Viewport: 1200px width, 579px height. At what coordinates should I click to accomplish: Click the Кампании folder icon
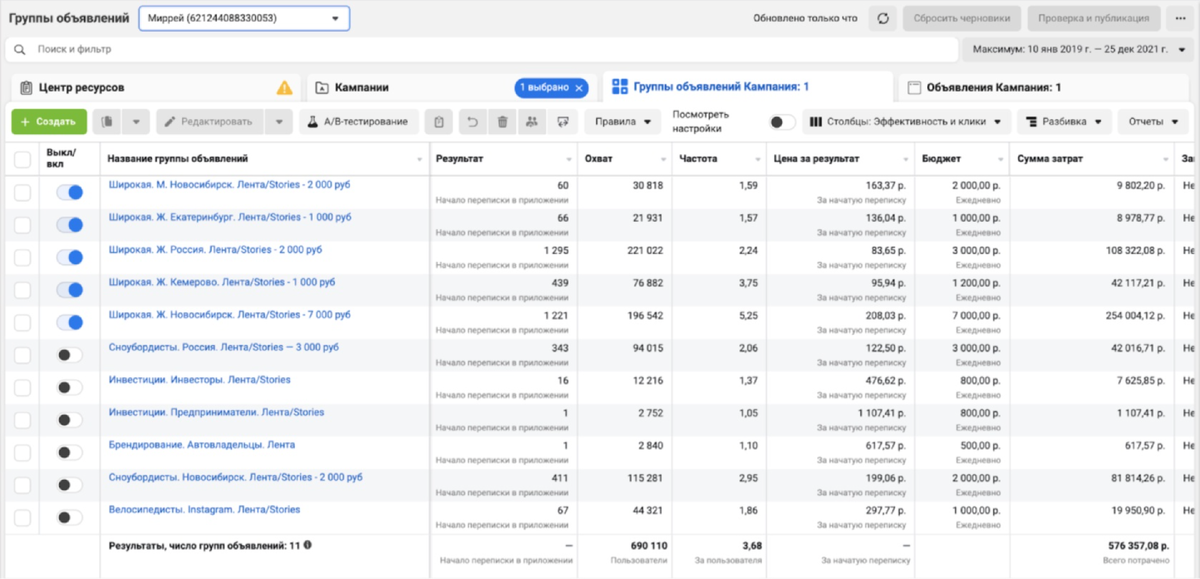[322, 88]
